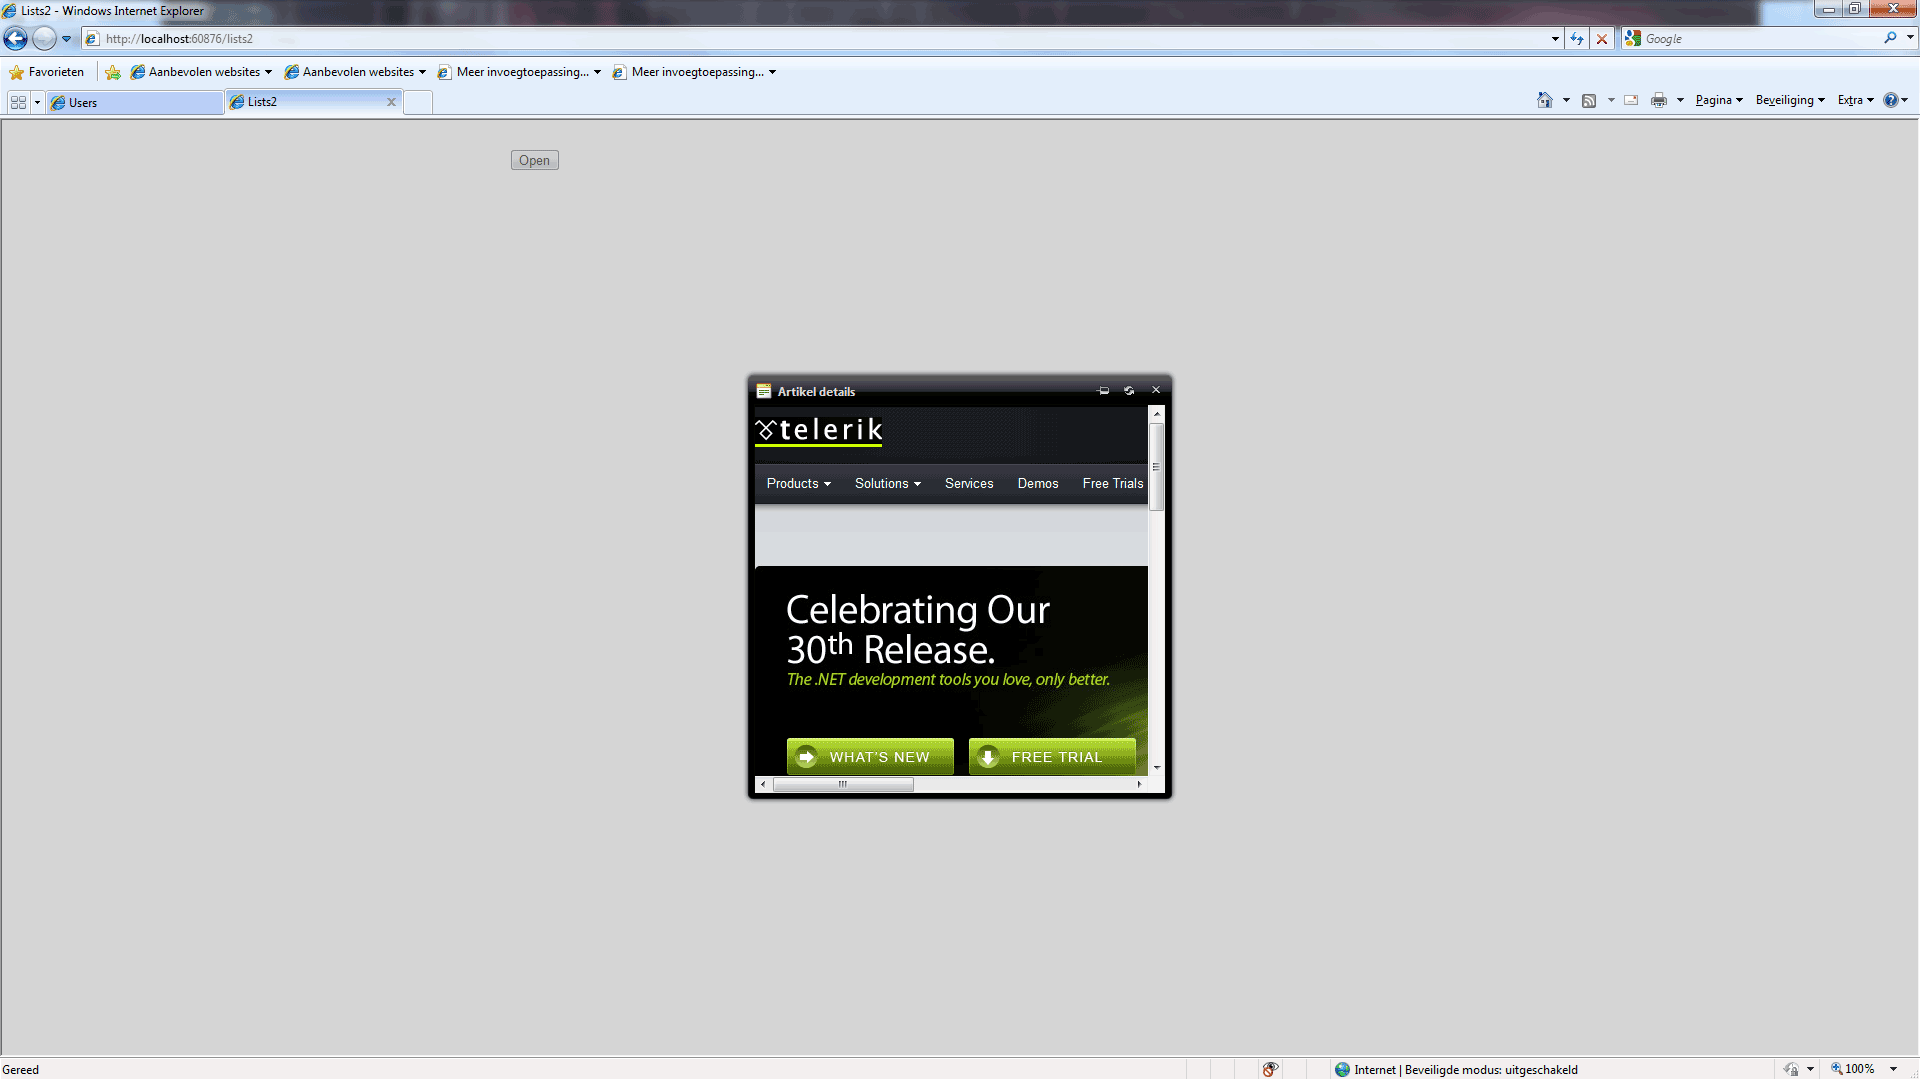Click the Home page icon
Screen dimensions: 1920x1080
[1545, 100]
